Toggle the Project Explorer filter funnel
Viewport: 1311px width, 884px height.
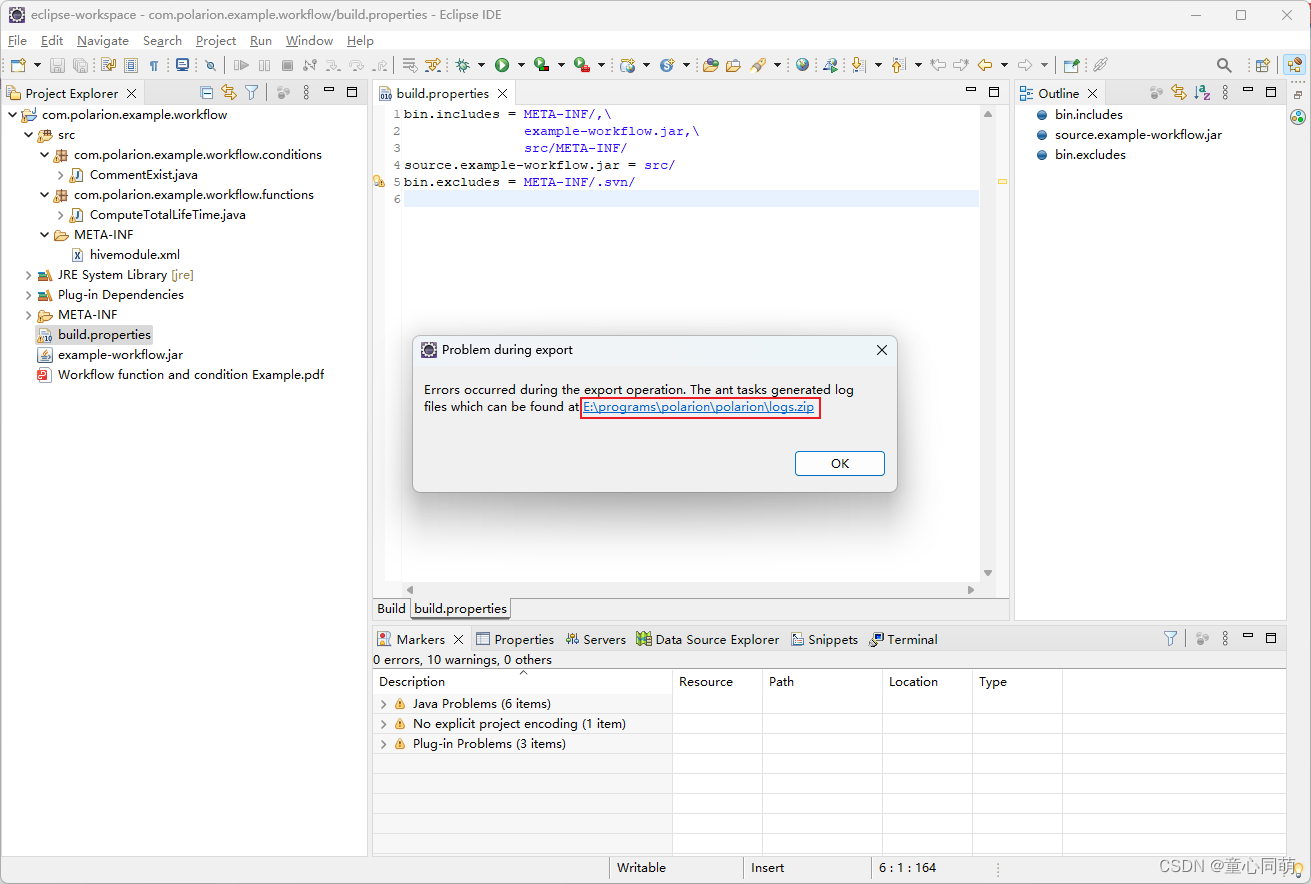pyautogui.click(x=252, y=92)
